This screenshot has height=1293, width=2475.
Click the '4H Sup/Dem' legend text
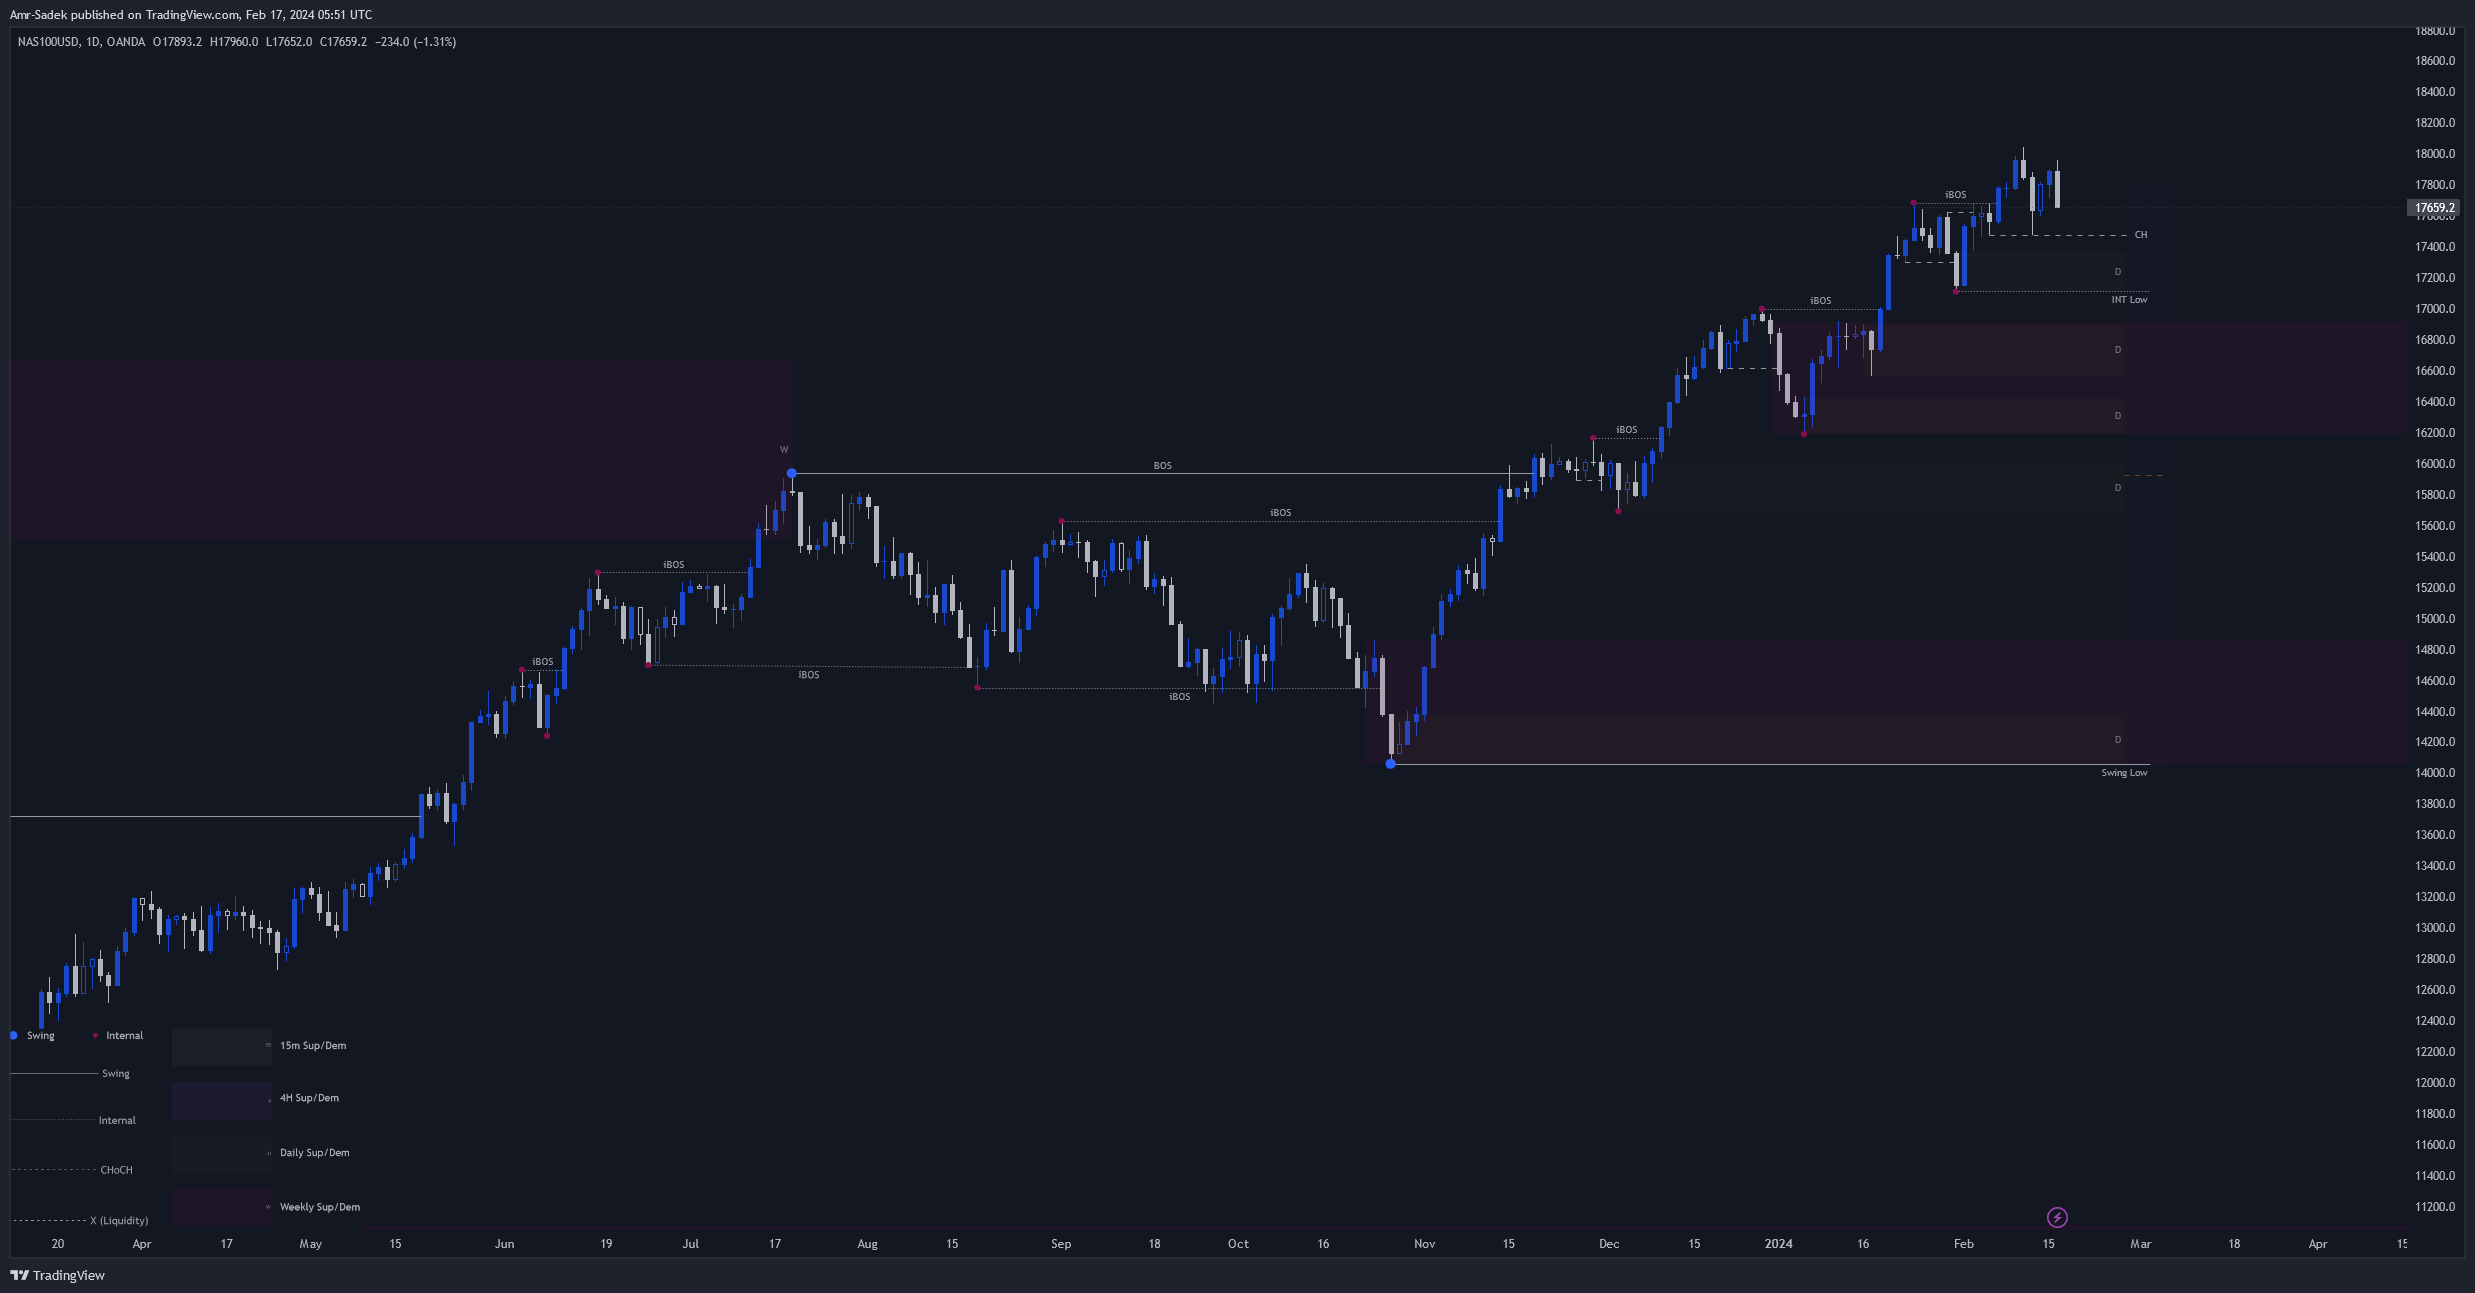[309, 1098]
